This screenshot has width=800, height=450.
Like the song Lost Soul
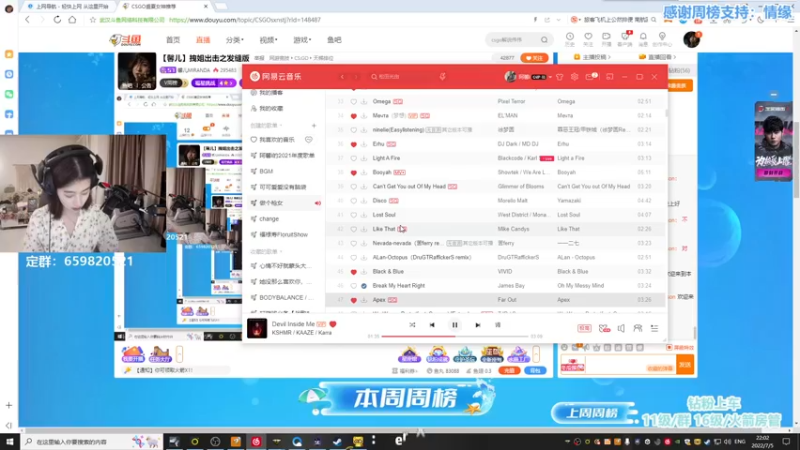click(354, 215)
